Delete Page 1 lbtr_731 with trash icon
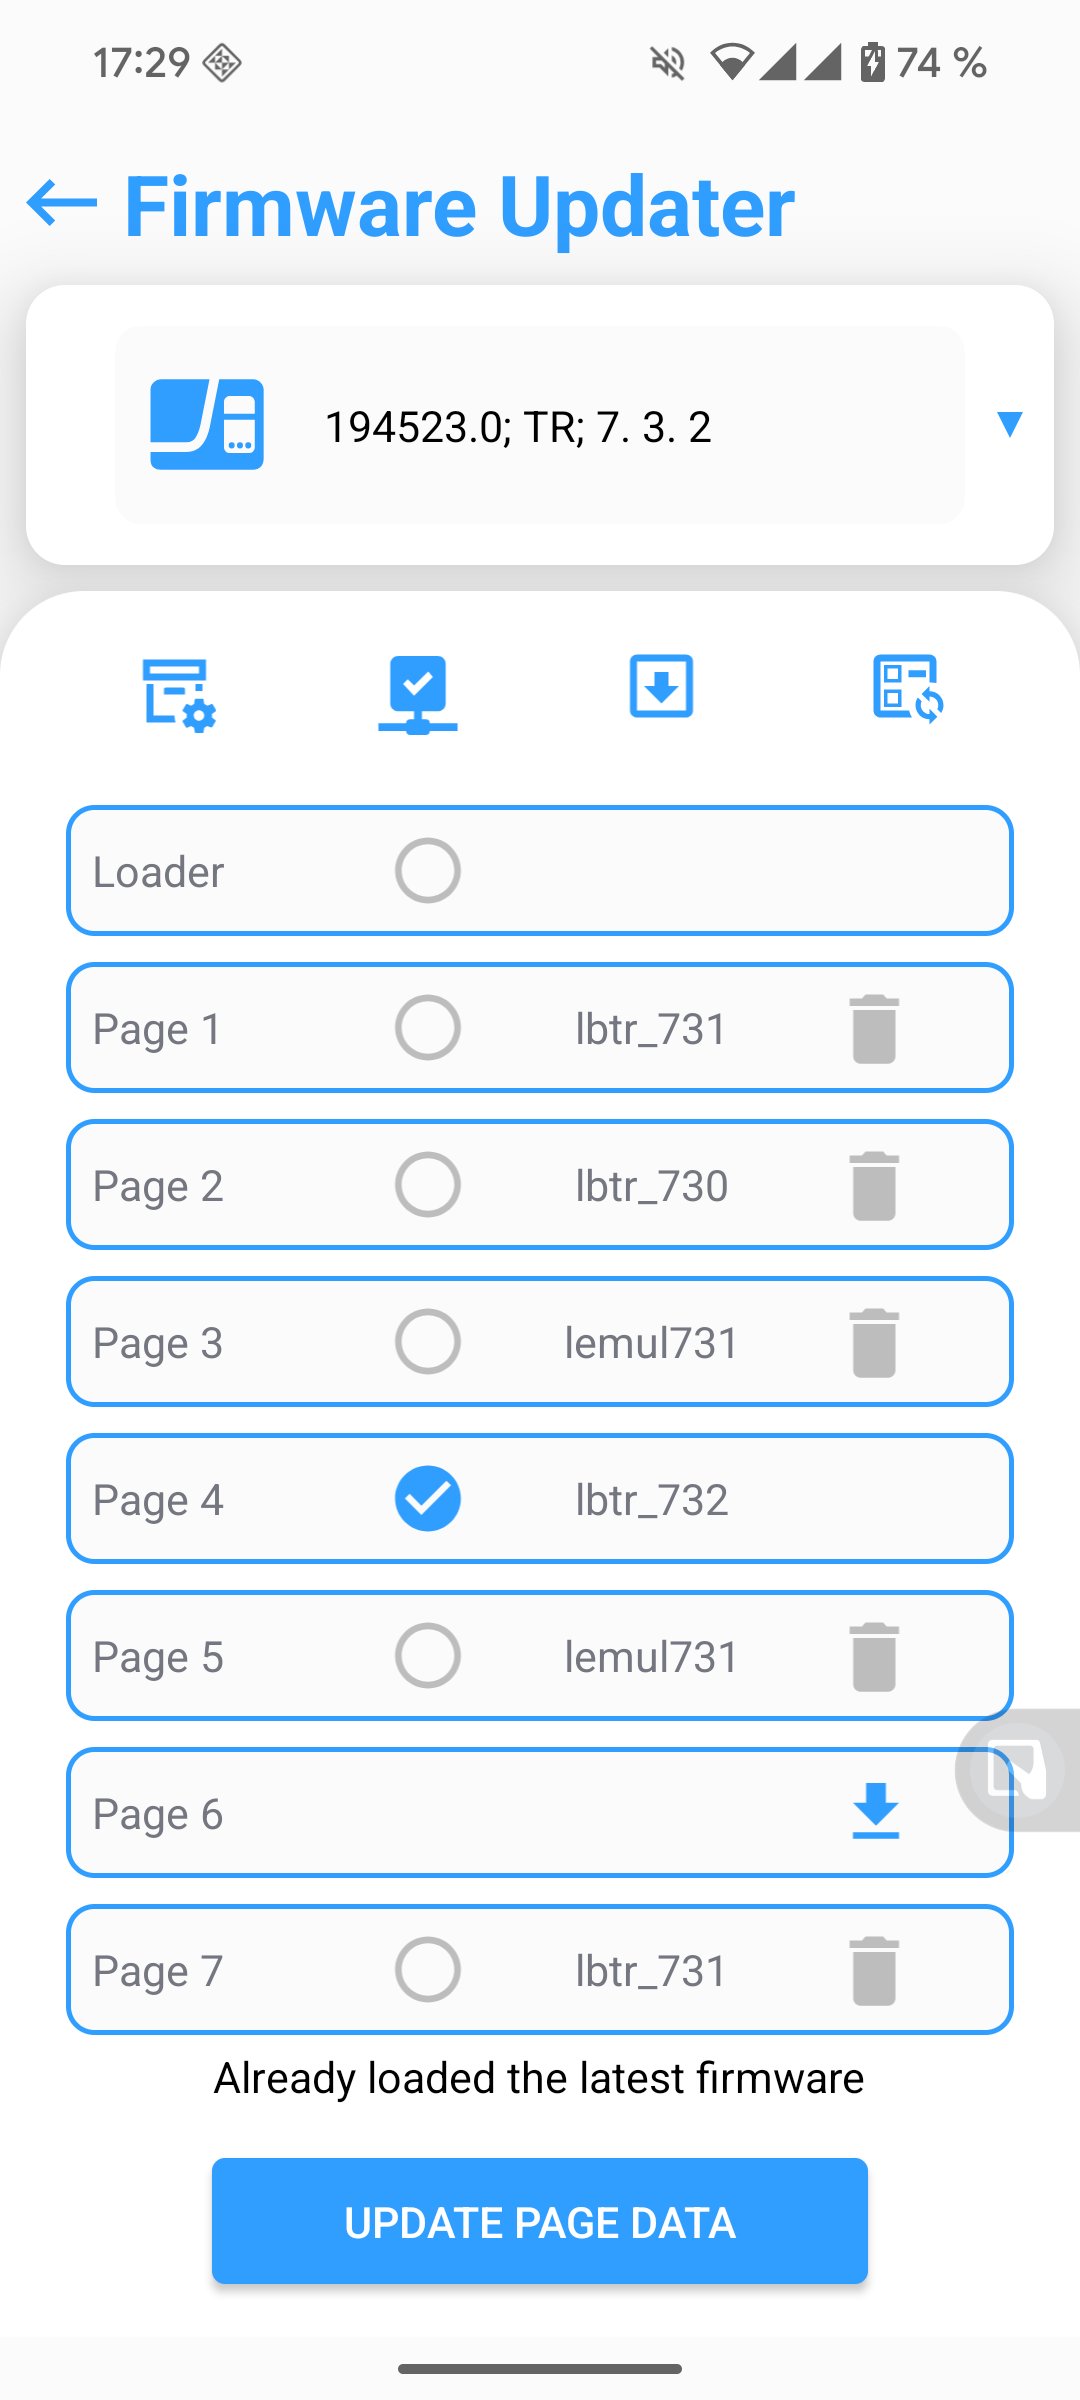1080x2400 pixels. point(874,1029)
